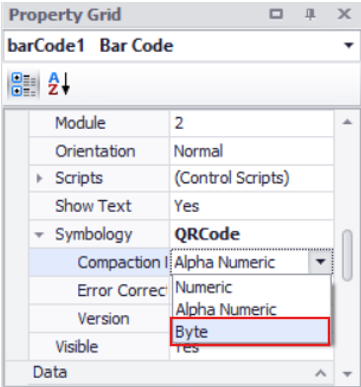The width and height of the screenshot is (361, 387).
Task: Click the Symbology value QRCode
Action: [x=207, y=234]
